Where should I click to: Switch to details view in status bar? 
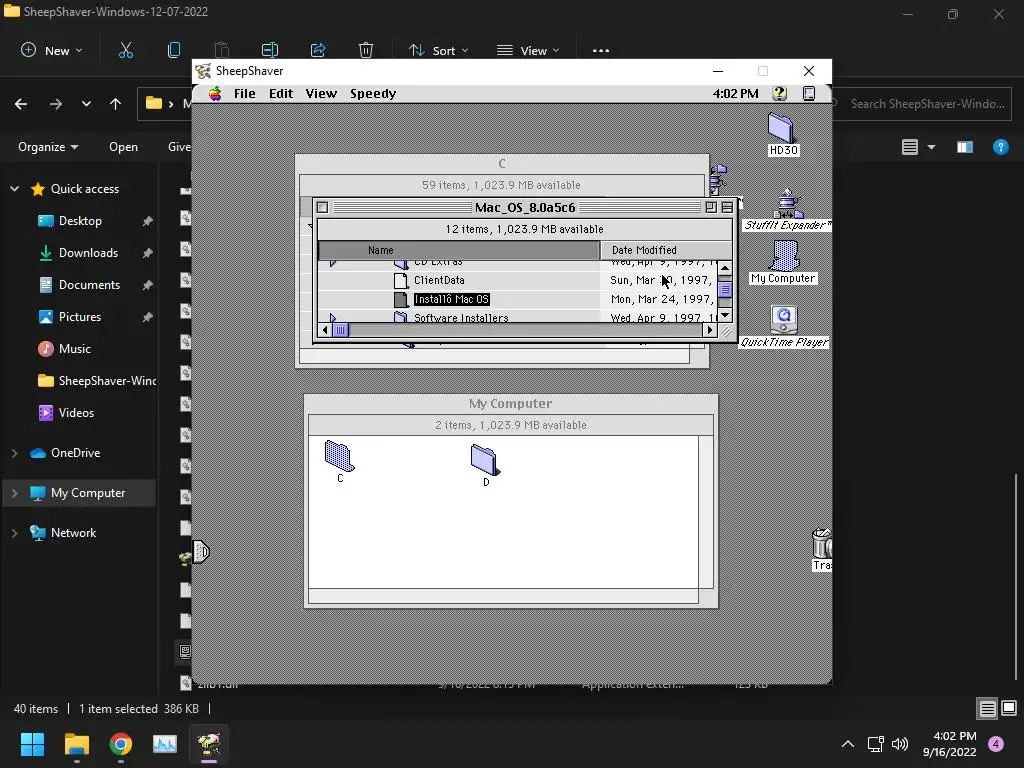[x=987, y=709]
